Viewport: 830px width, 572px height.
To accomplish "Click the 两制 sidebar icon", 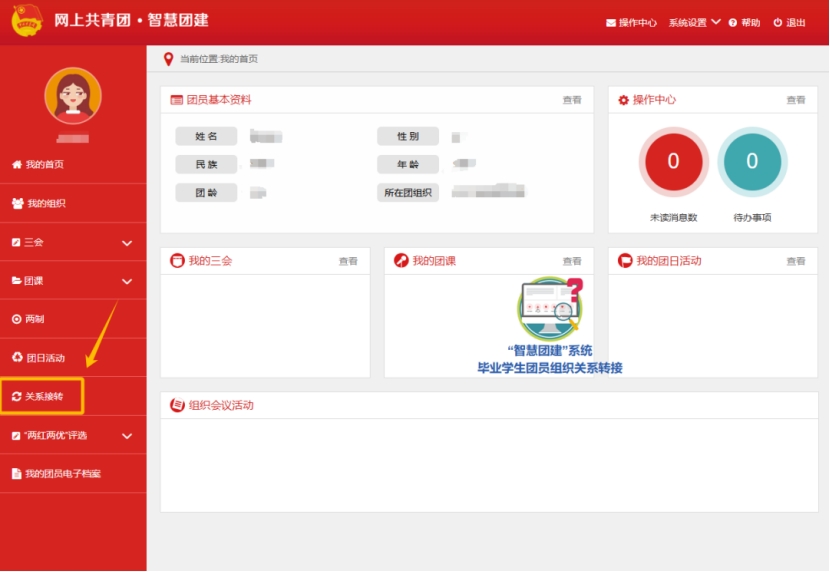I will 16,319.
